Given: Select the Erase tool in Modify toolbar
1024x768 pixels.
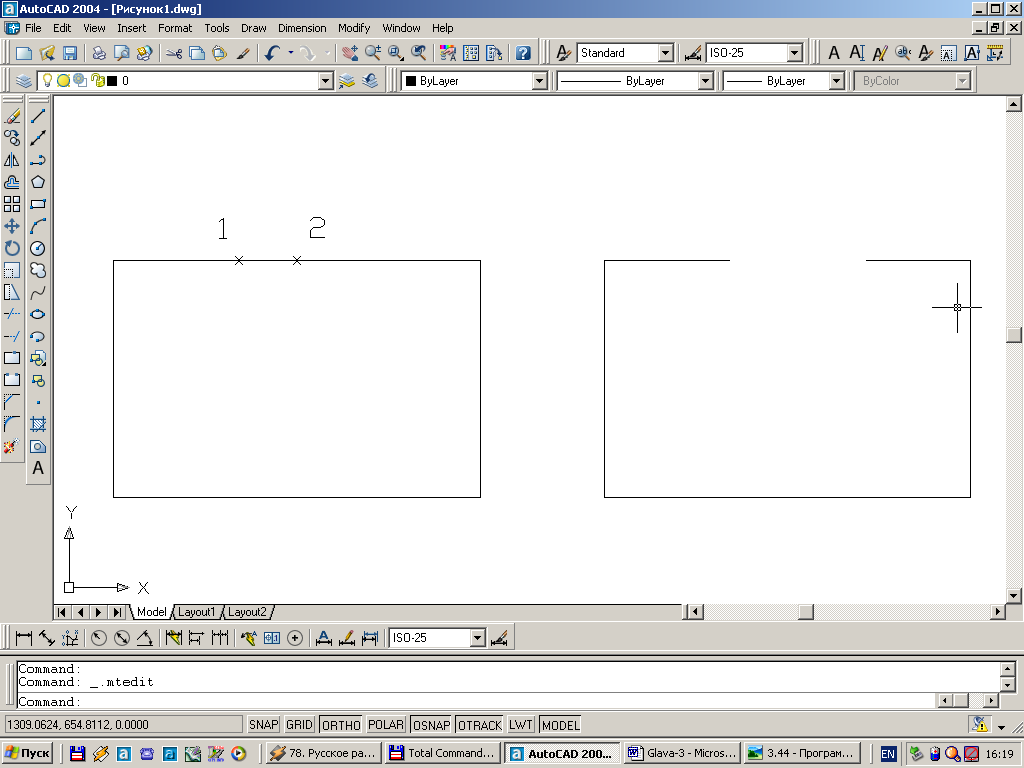Looking at the screenshot, I should pos(12,116).
